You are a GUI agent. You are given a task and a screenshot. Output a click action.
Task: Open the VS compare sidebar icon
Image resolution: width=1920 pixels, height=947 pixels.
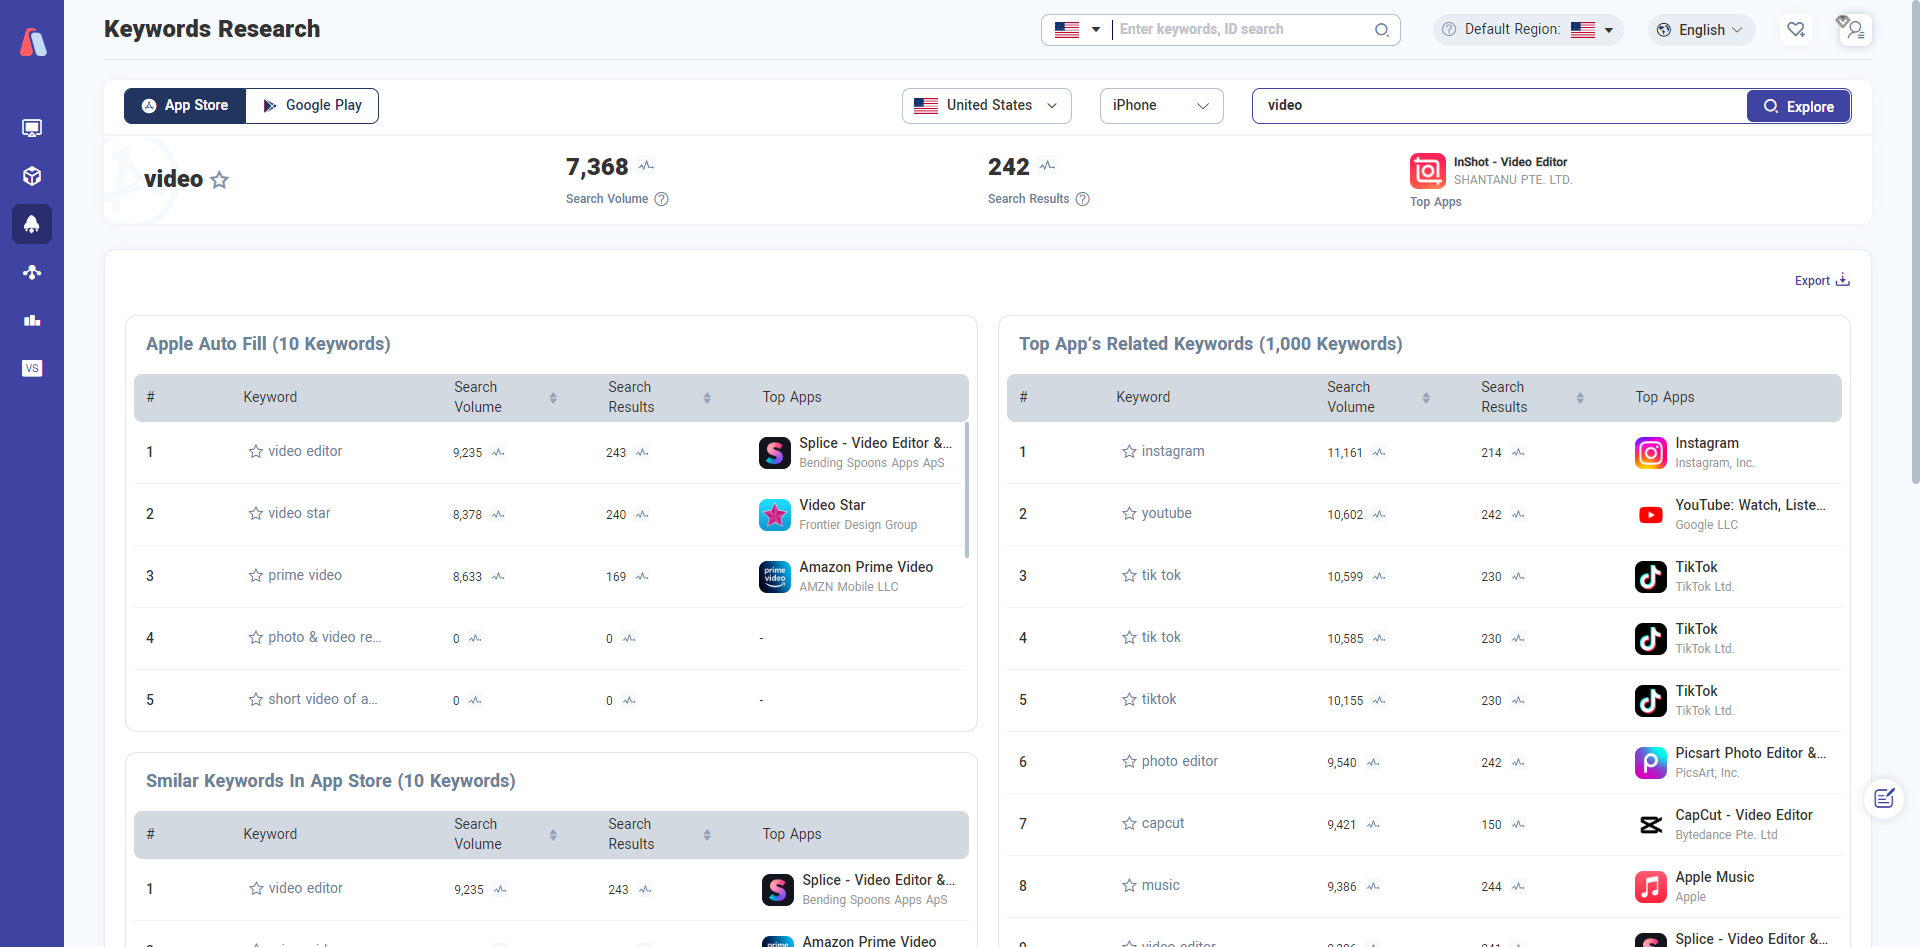pyautogui.click(x=32, y=368)
